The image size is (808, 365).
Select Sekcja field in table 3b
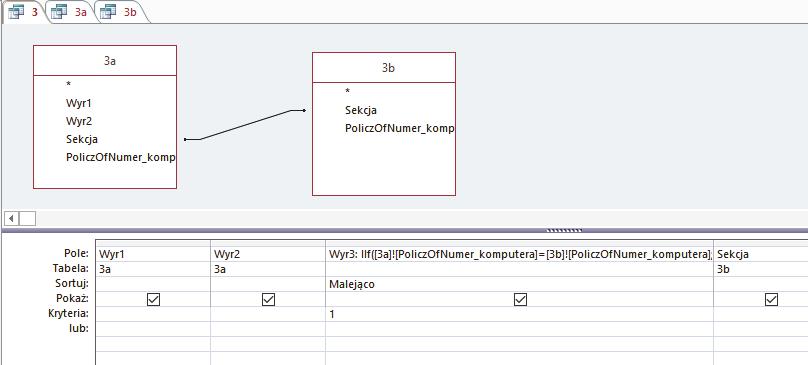pos(361,110)
